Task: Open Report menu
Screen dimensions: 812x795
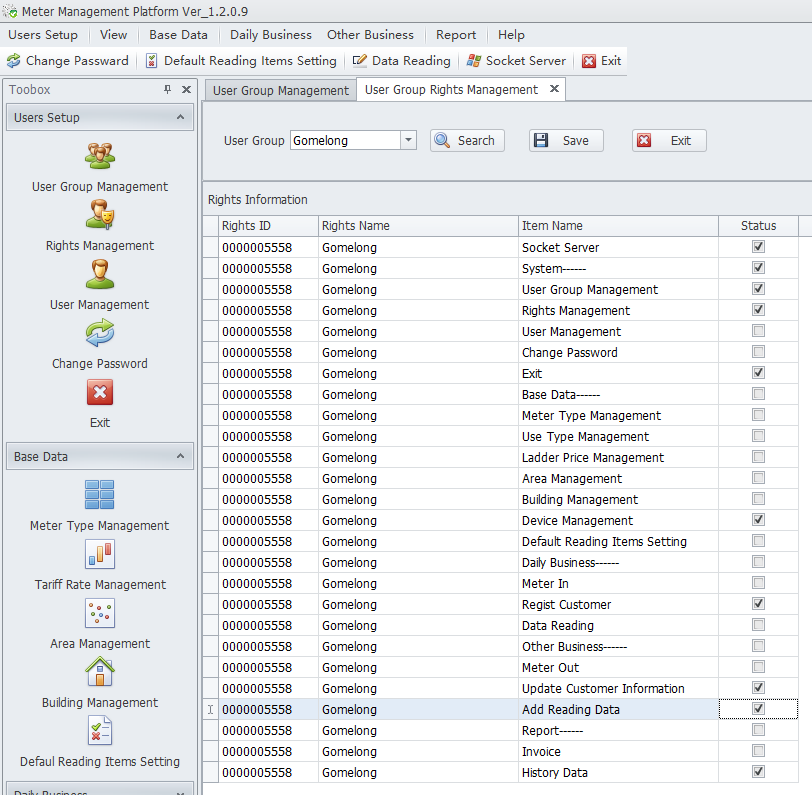Action: (x=456, y=35)
